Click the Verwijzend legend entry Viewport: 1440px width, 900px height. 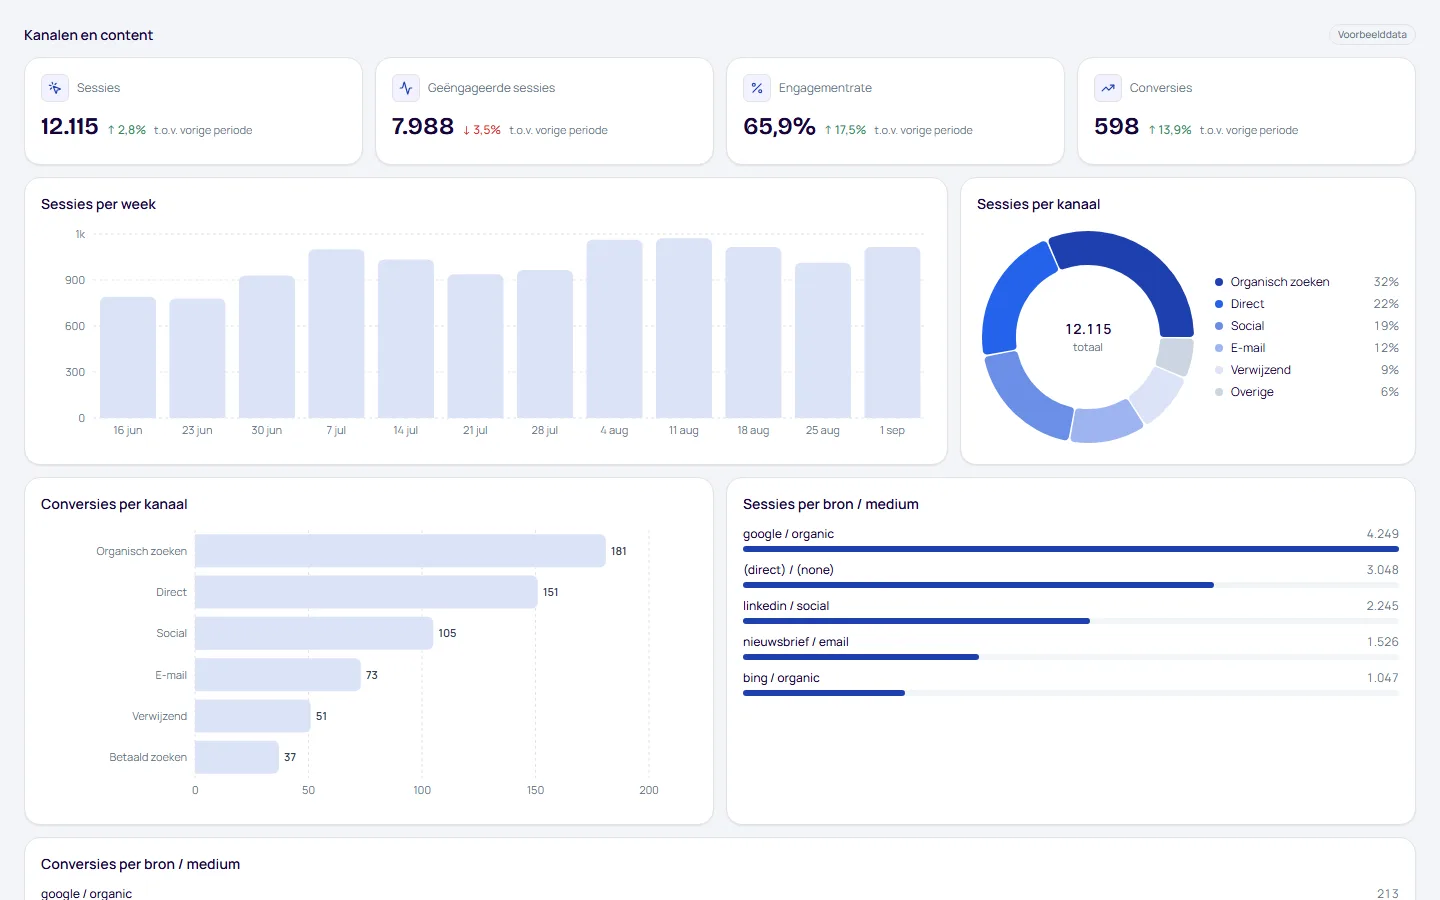[x=1306, y=370]
